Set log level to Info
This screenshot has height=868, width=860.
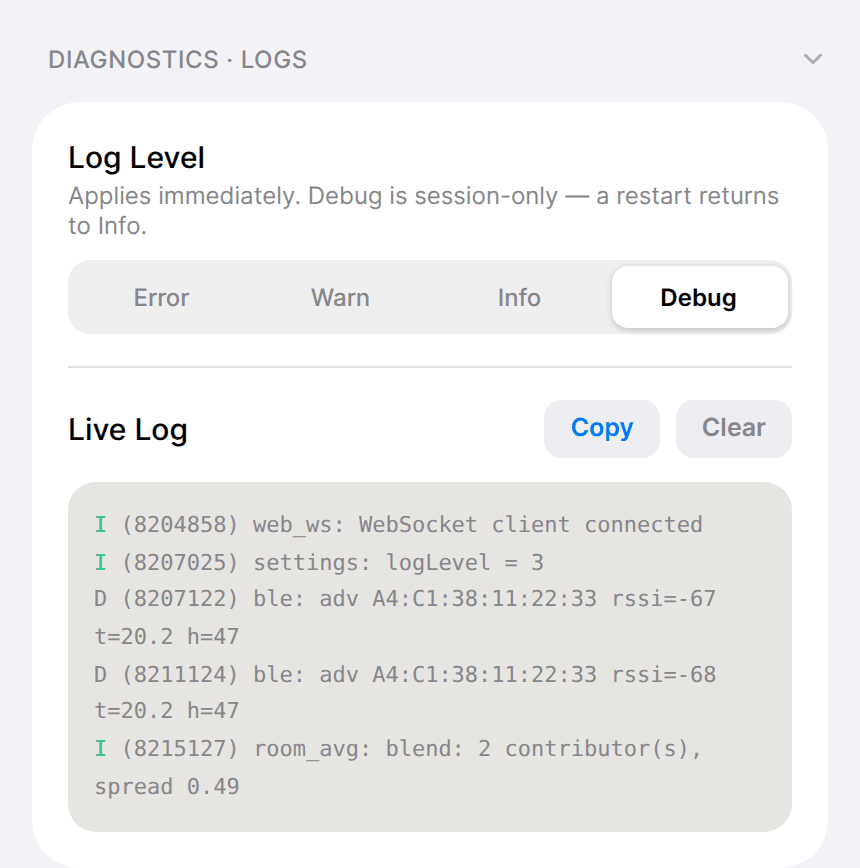point(519,297)
